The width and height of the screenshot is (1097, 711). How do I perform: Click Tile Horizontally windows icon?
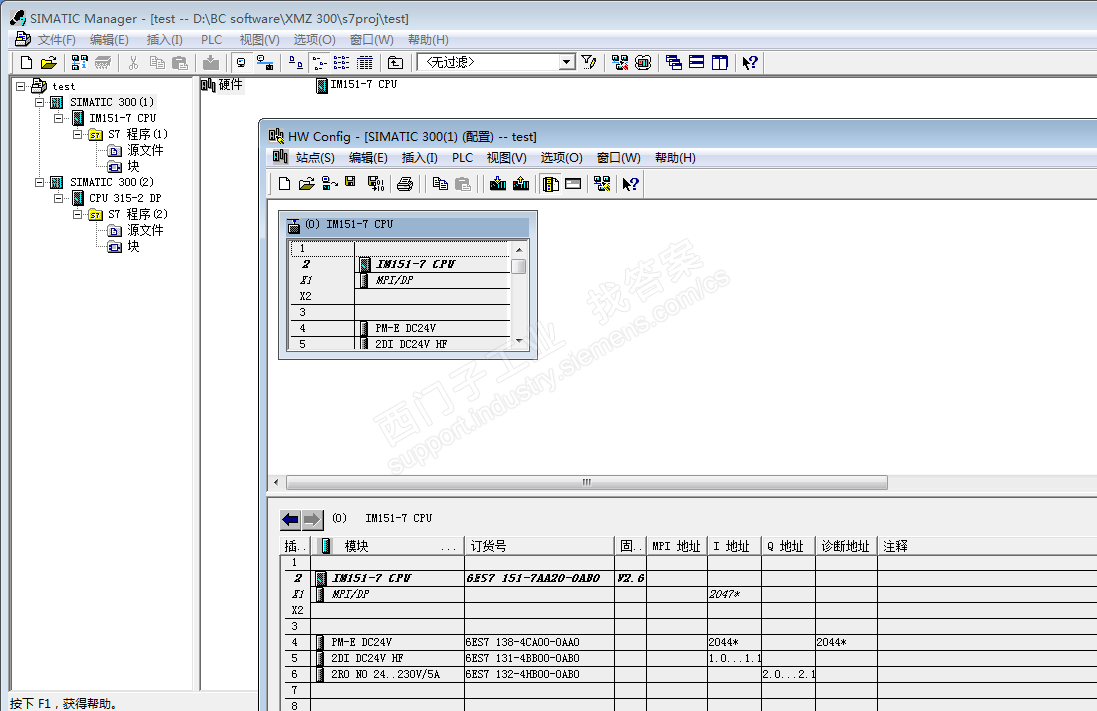point(697,63)
